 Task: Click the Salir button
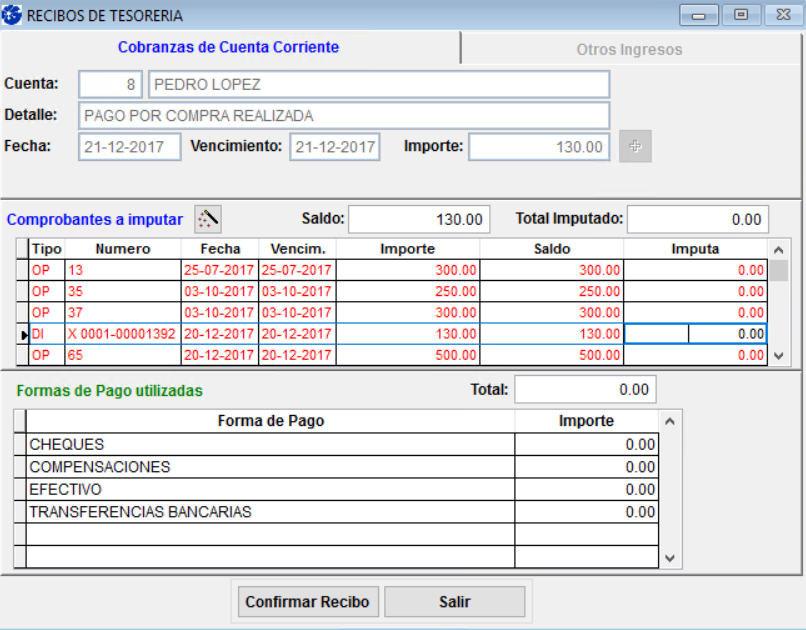click(x=454, y=602)
